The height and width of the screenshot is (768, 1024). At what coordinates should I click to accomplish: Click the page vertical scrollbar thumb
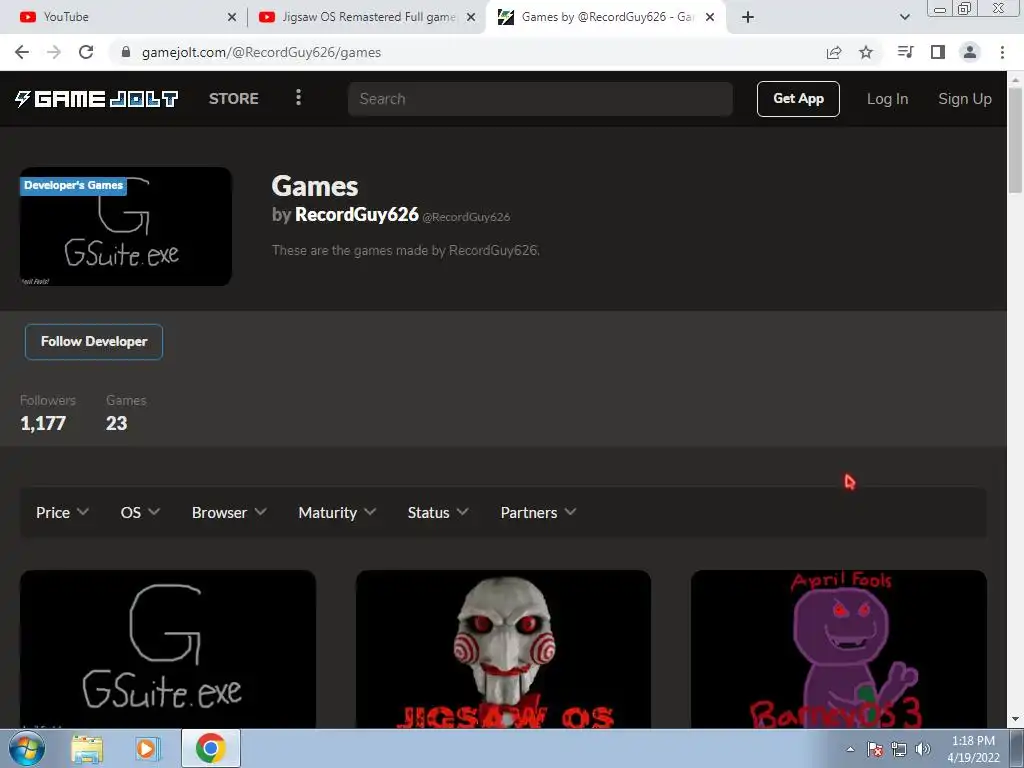coord(1015,140)
